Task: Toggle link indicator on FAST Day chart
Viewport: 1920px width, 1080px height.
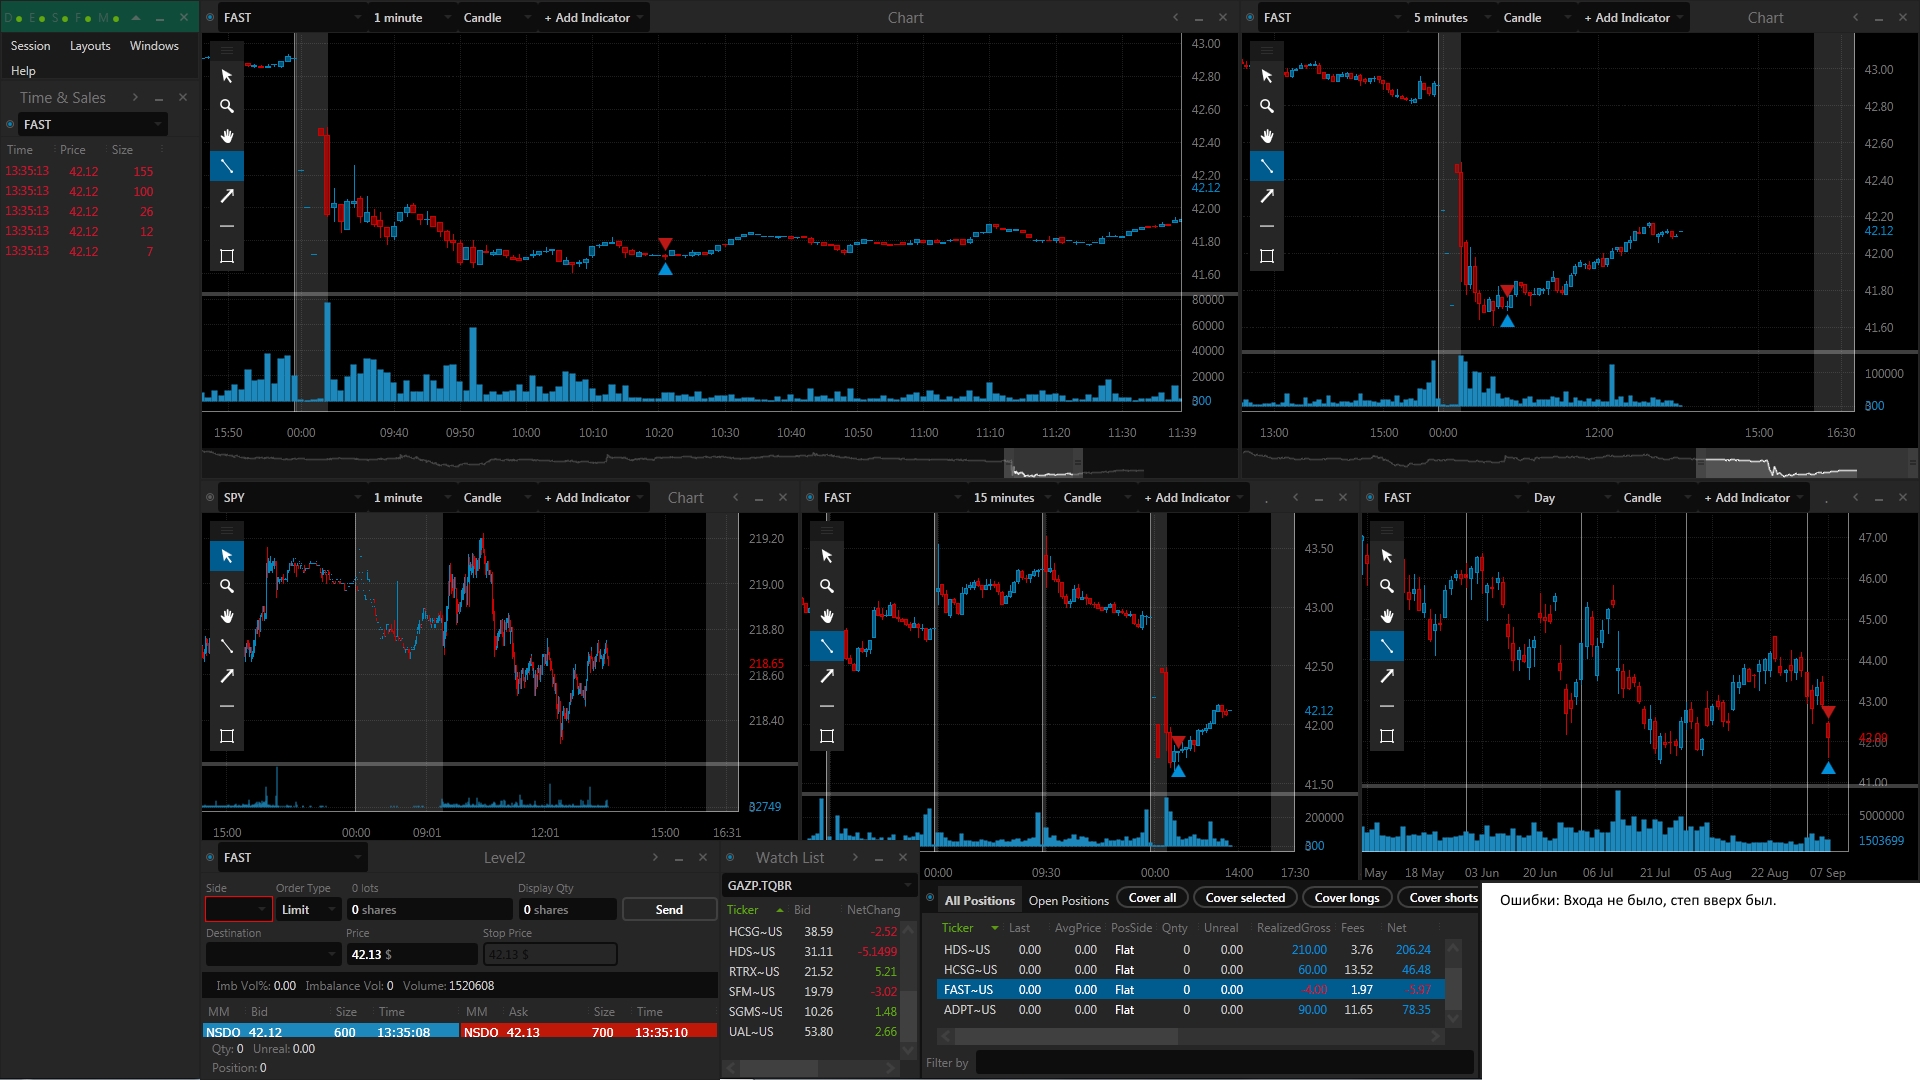Action: point(1370,498)
